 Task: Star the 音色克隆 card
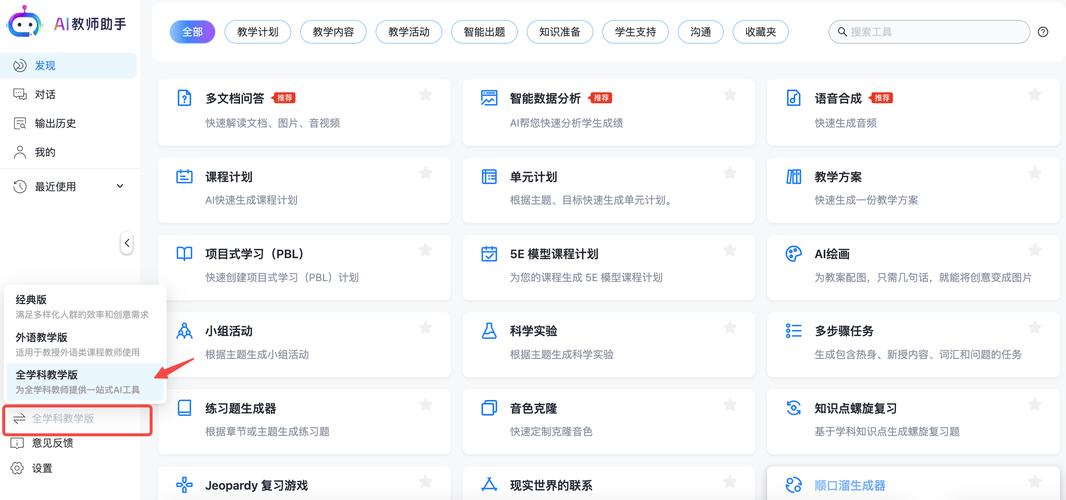(730, 405)
